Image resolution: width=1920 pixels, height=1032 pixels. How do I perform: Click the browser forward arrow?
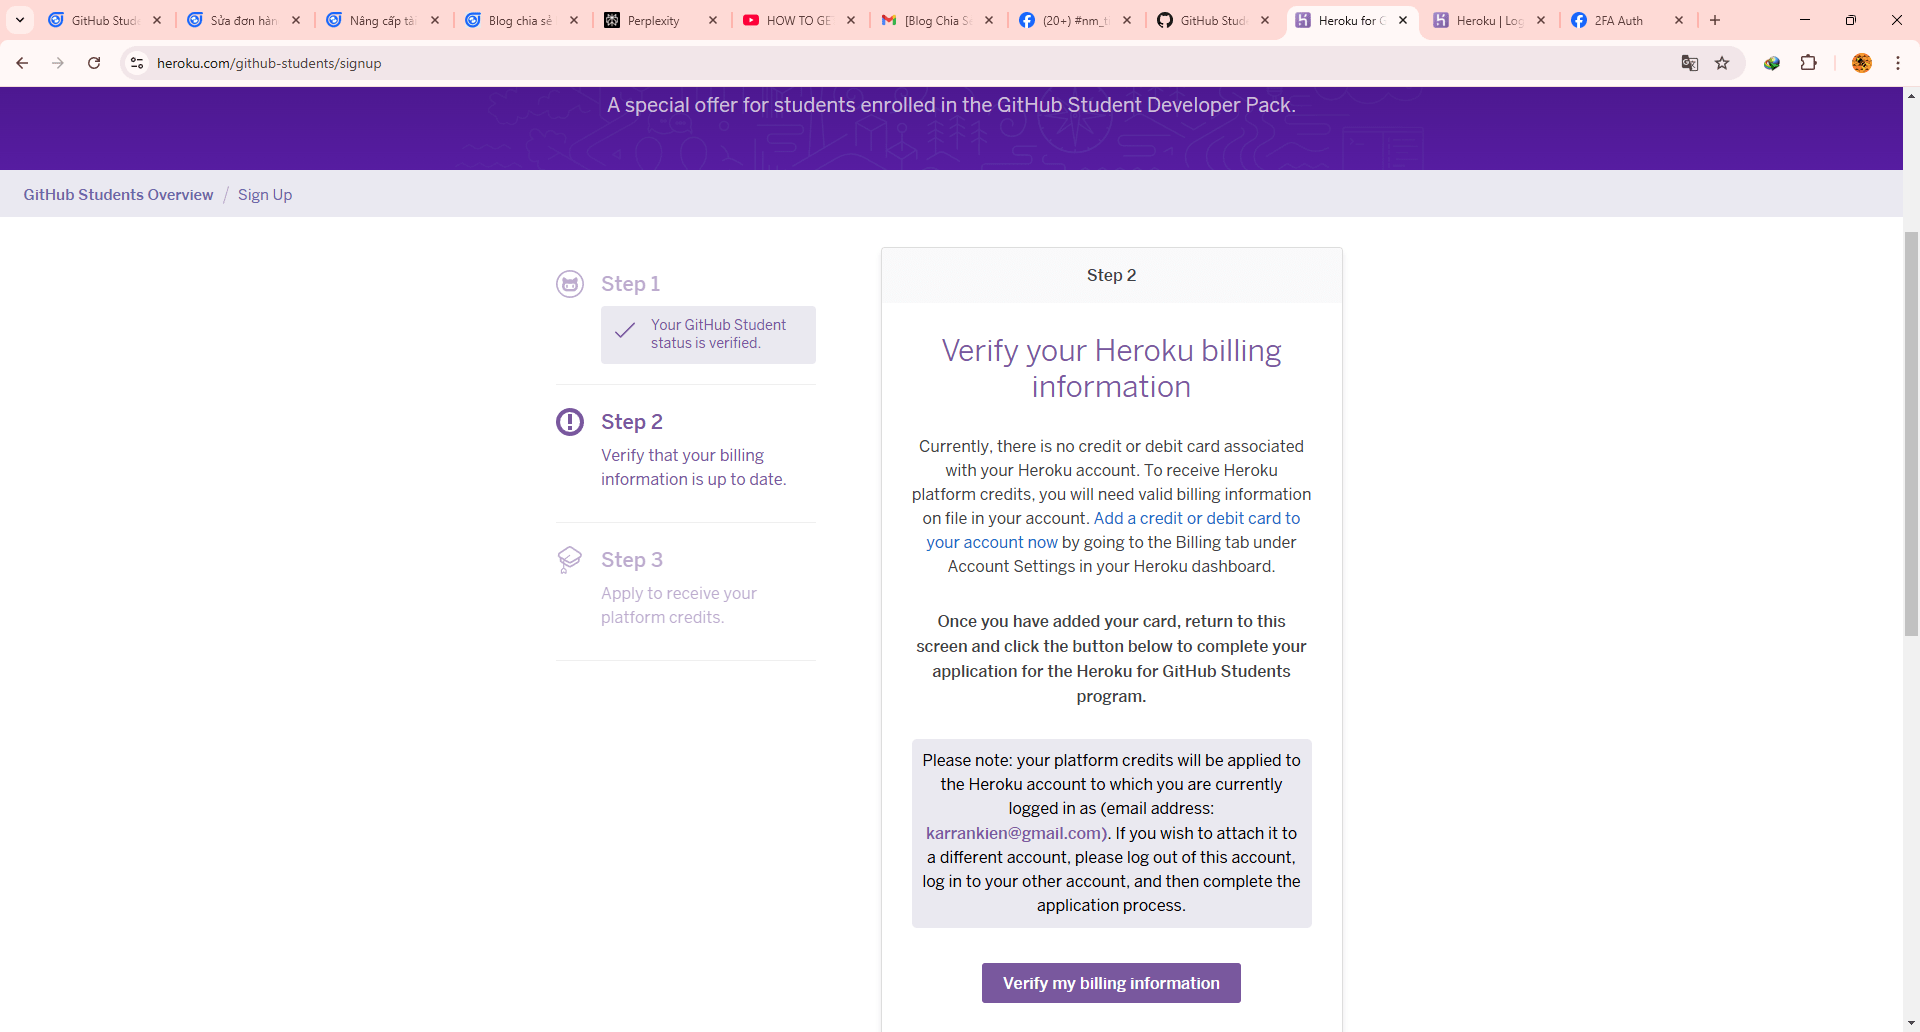(58, 63)
